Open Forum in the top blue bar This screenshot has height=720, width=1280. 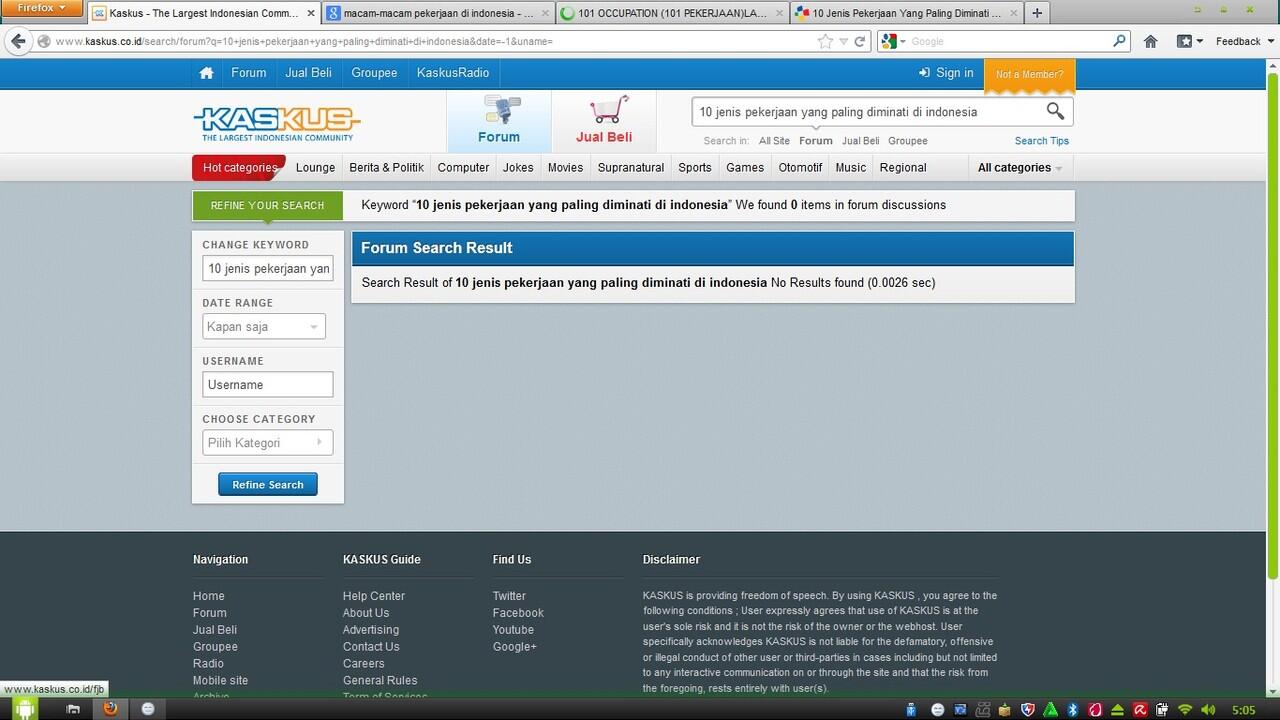[249, 73]
